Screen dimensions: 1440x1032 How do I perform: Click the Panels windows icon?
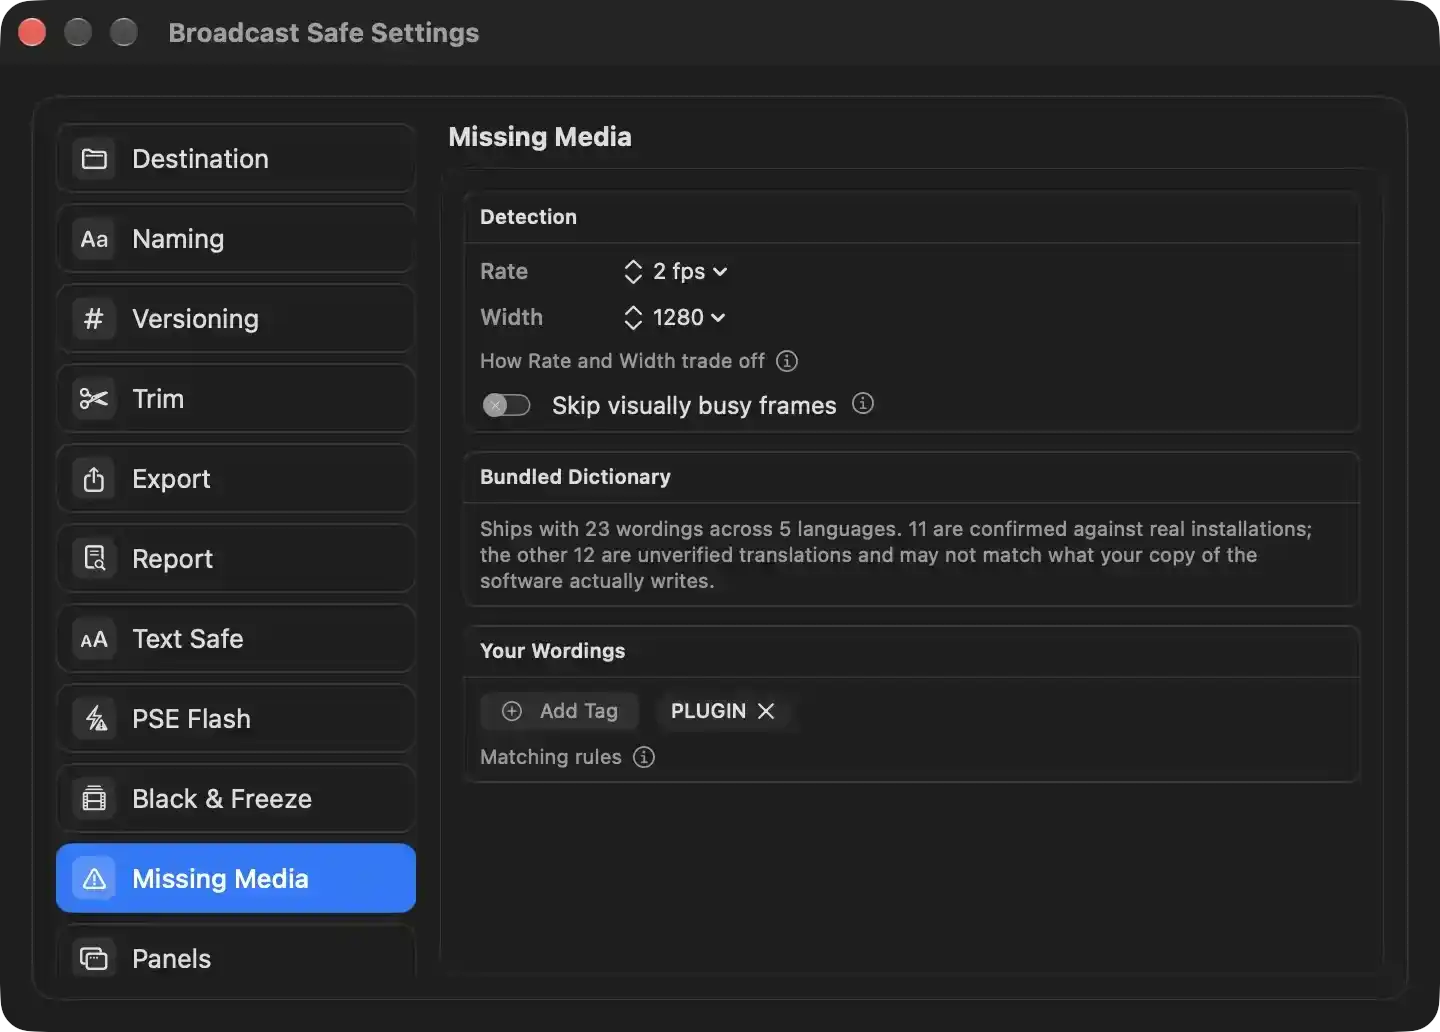pos(94,959)
